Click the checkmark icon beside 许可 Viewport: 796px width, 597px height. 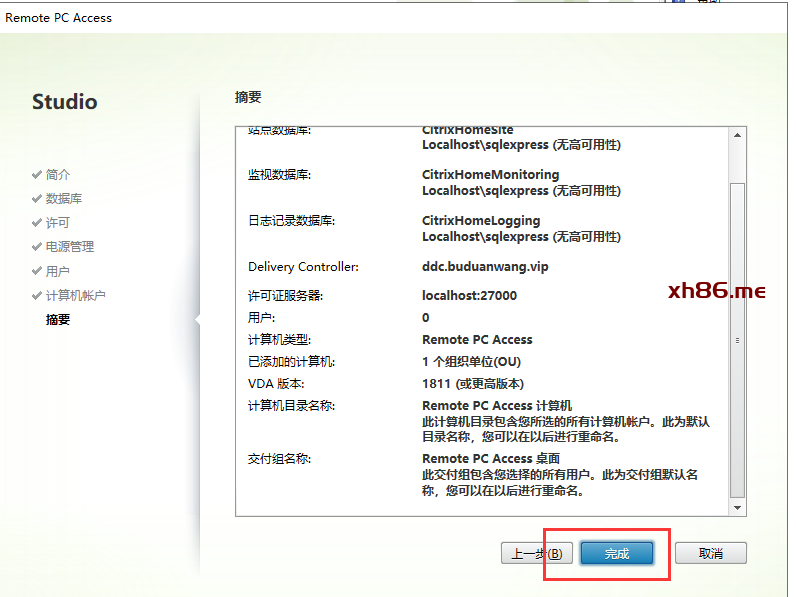point(37,222)
